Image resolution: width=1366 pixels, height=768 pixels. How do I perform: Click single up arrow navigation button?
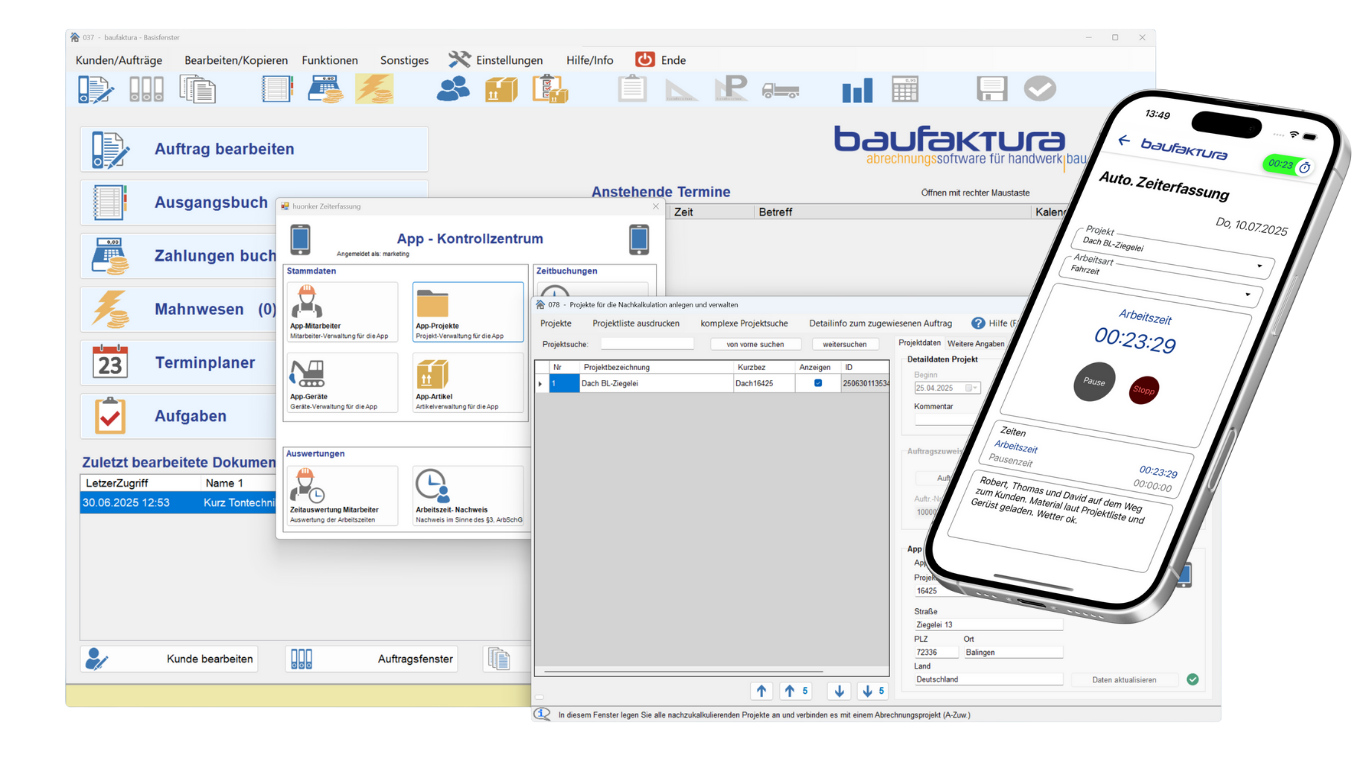click(762, 691)
